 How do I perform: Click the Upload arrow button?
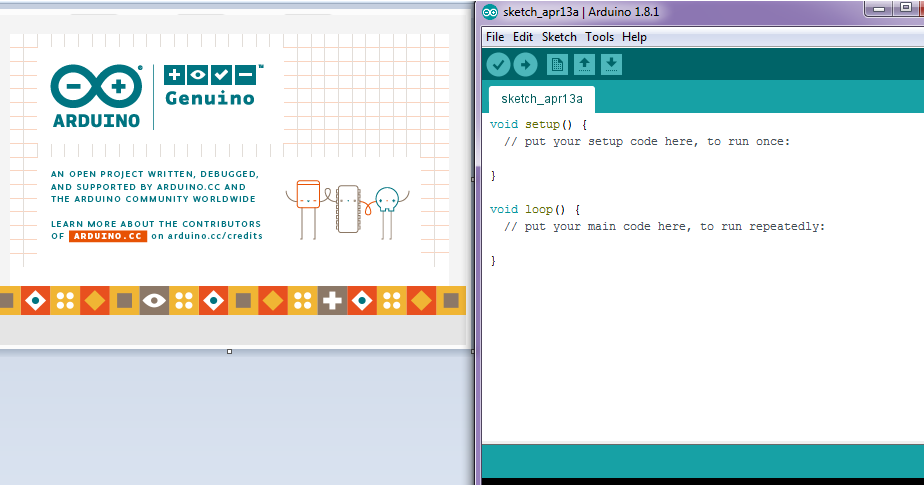tap(525, 65)
